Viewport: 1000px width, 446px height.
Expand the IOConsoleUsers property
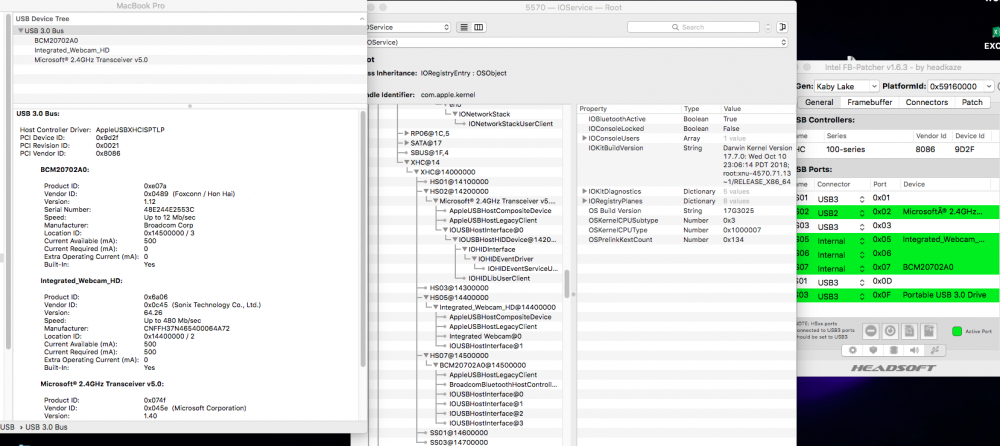click(x=584, y=138)
